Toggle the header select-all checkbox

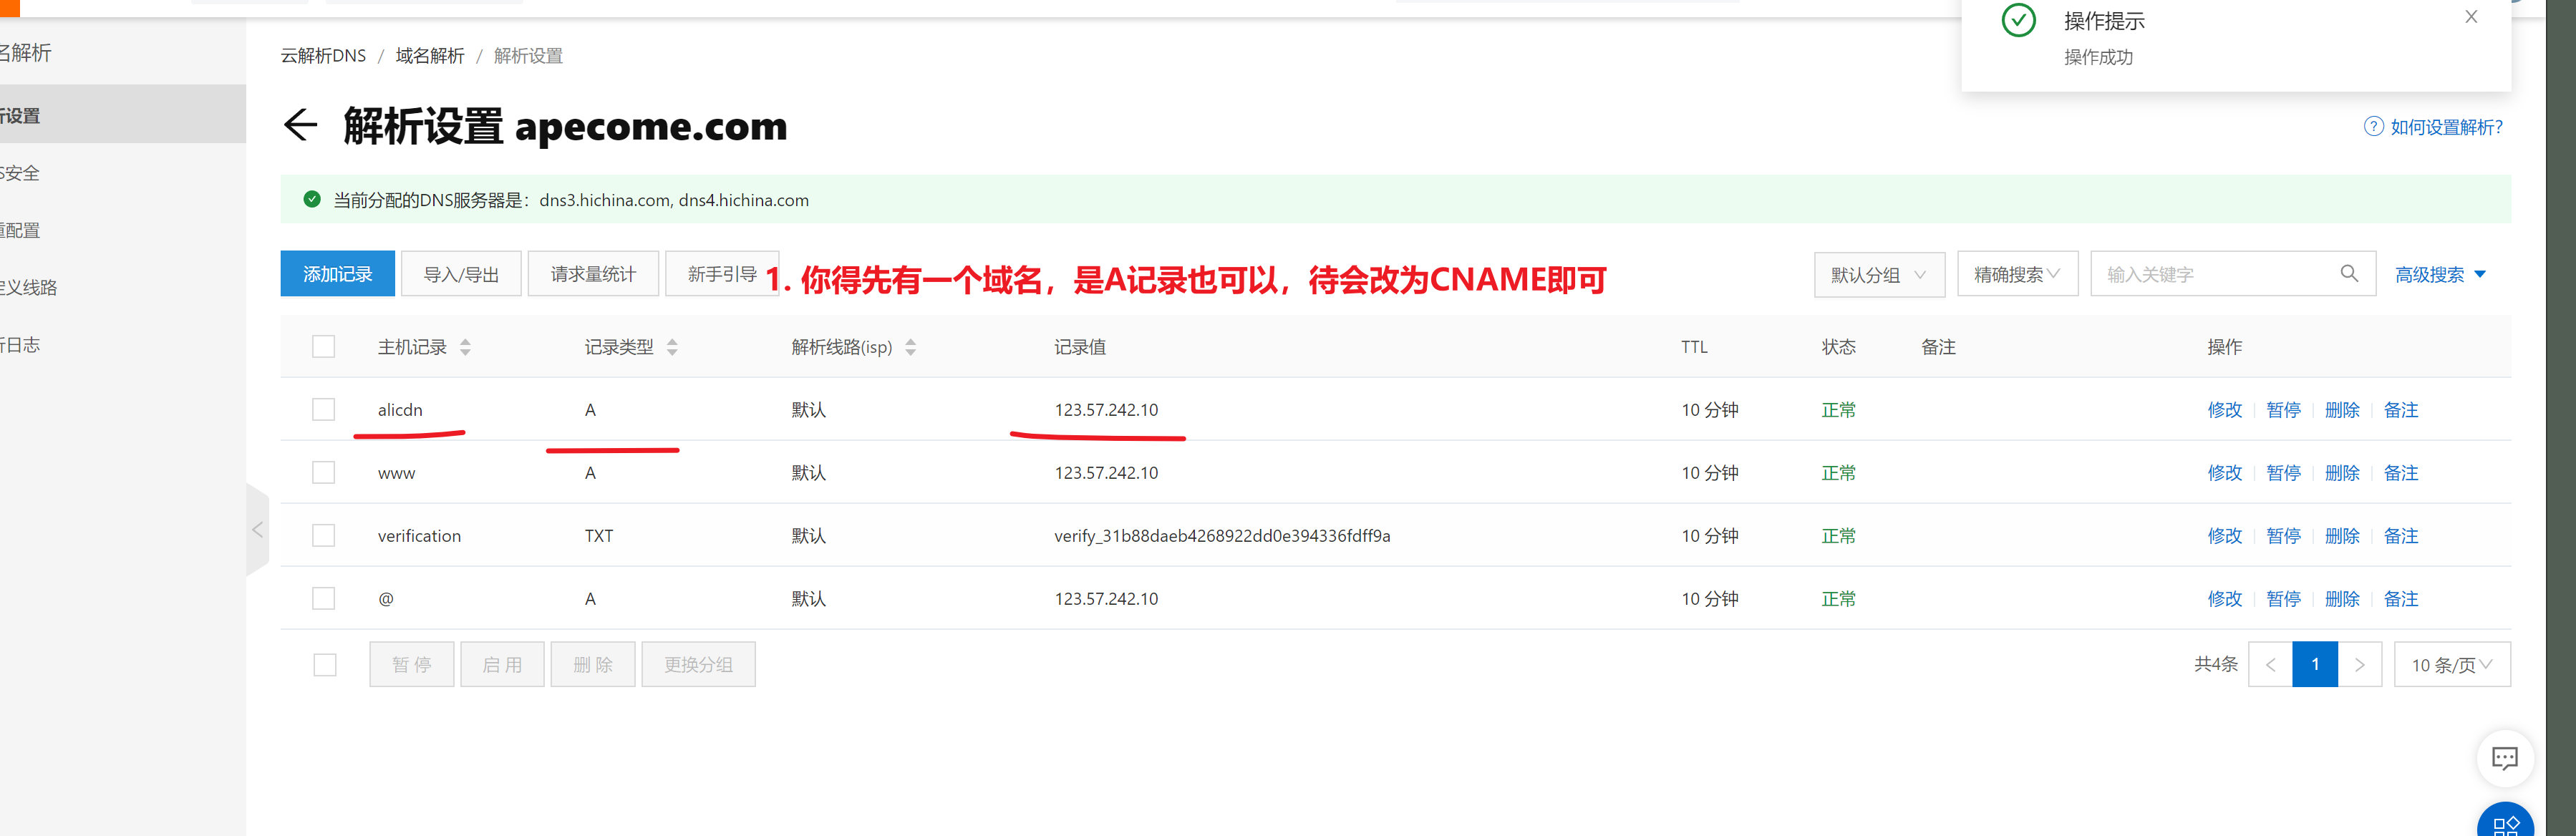323,346
